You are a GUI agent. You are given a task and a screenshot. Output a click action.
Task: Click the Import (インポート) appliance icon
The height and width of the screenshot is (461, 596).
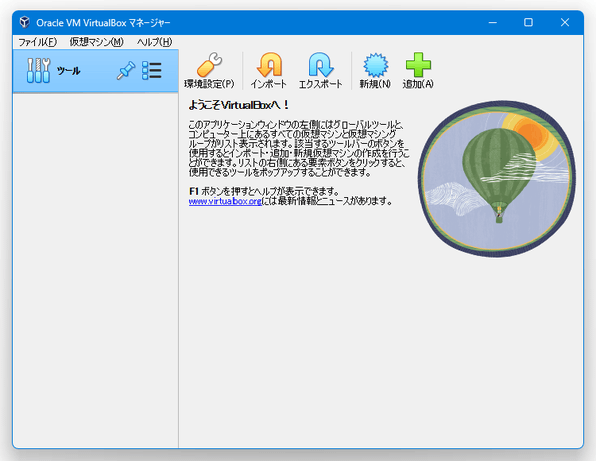[269, 65]
